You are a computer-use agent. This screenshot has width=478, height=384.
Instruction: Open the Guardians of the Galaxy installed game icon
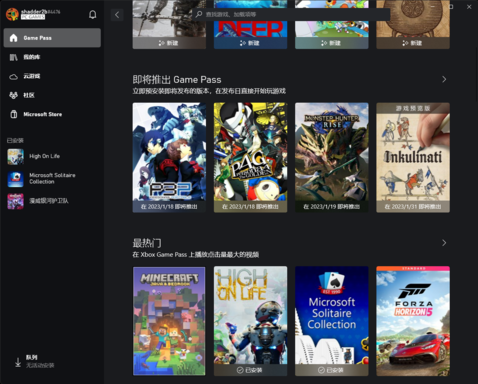16,201
